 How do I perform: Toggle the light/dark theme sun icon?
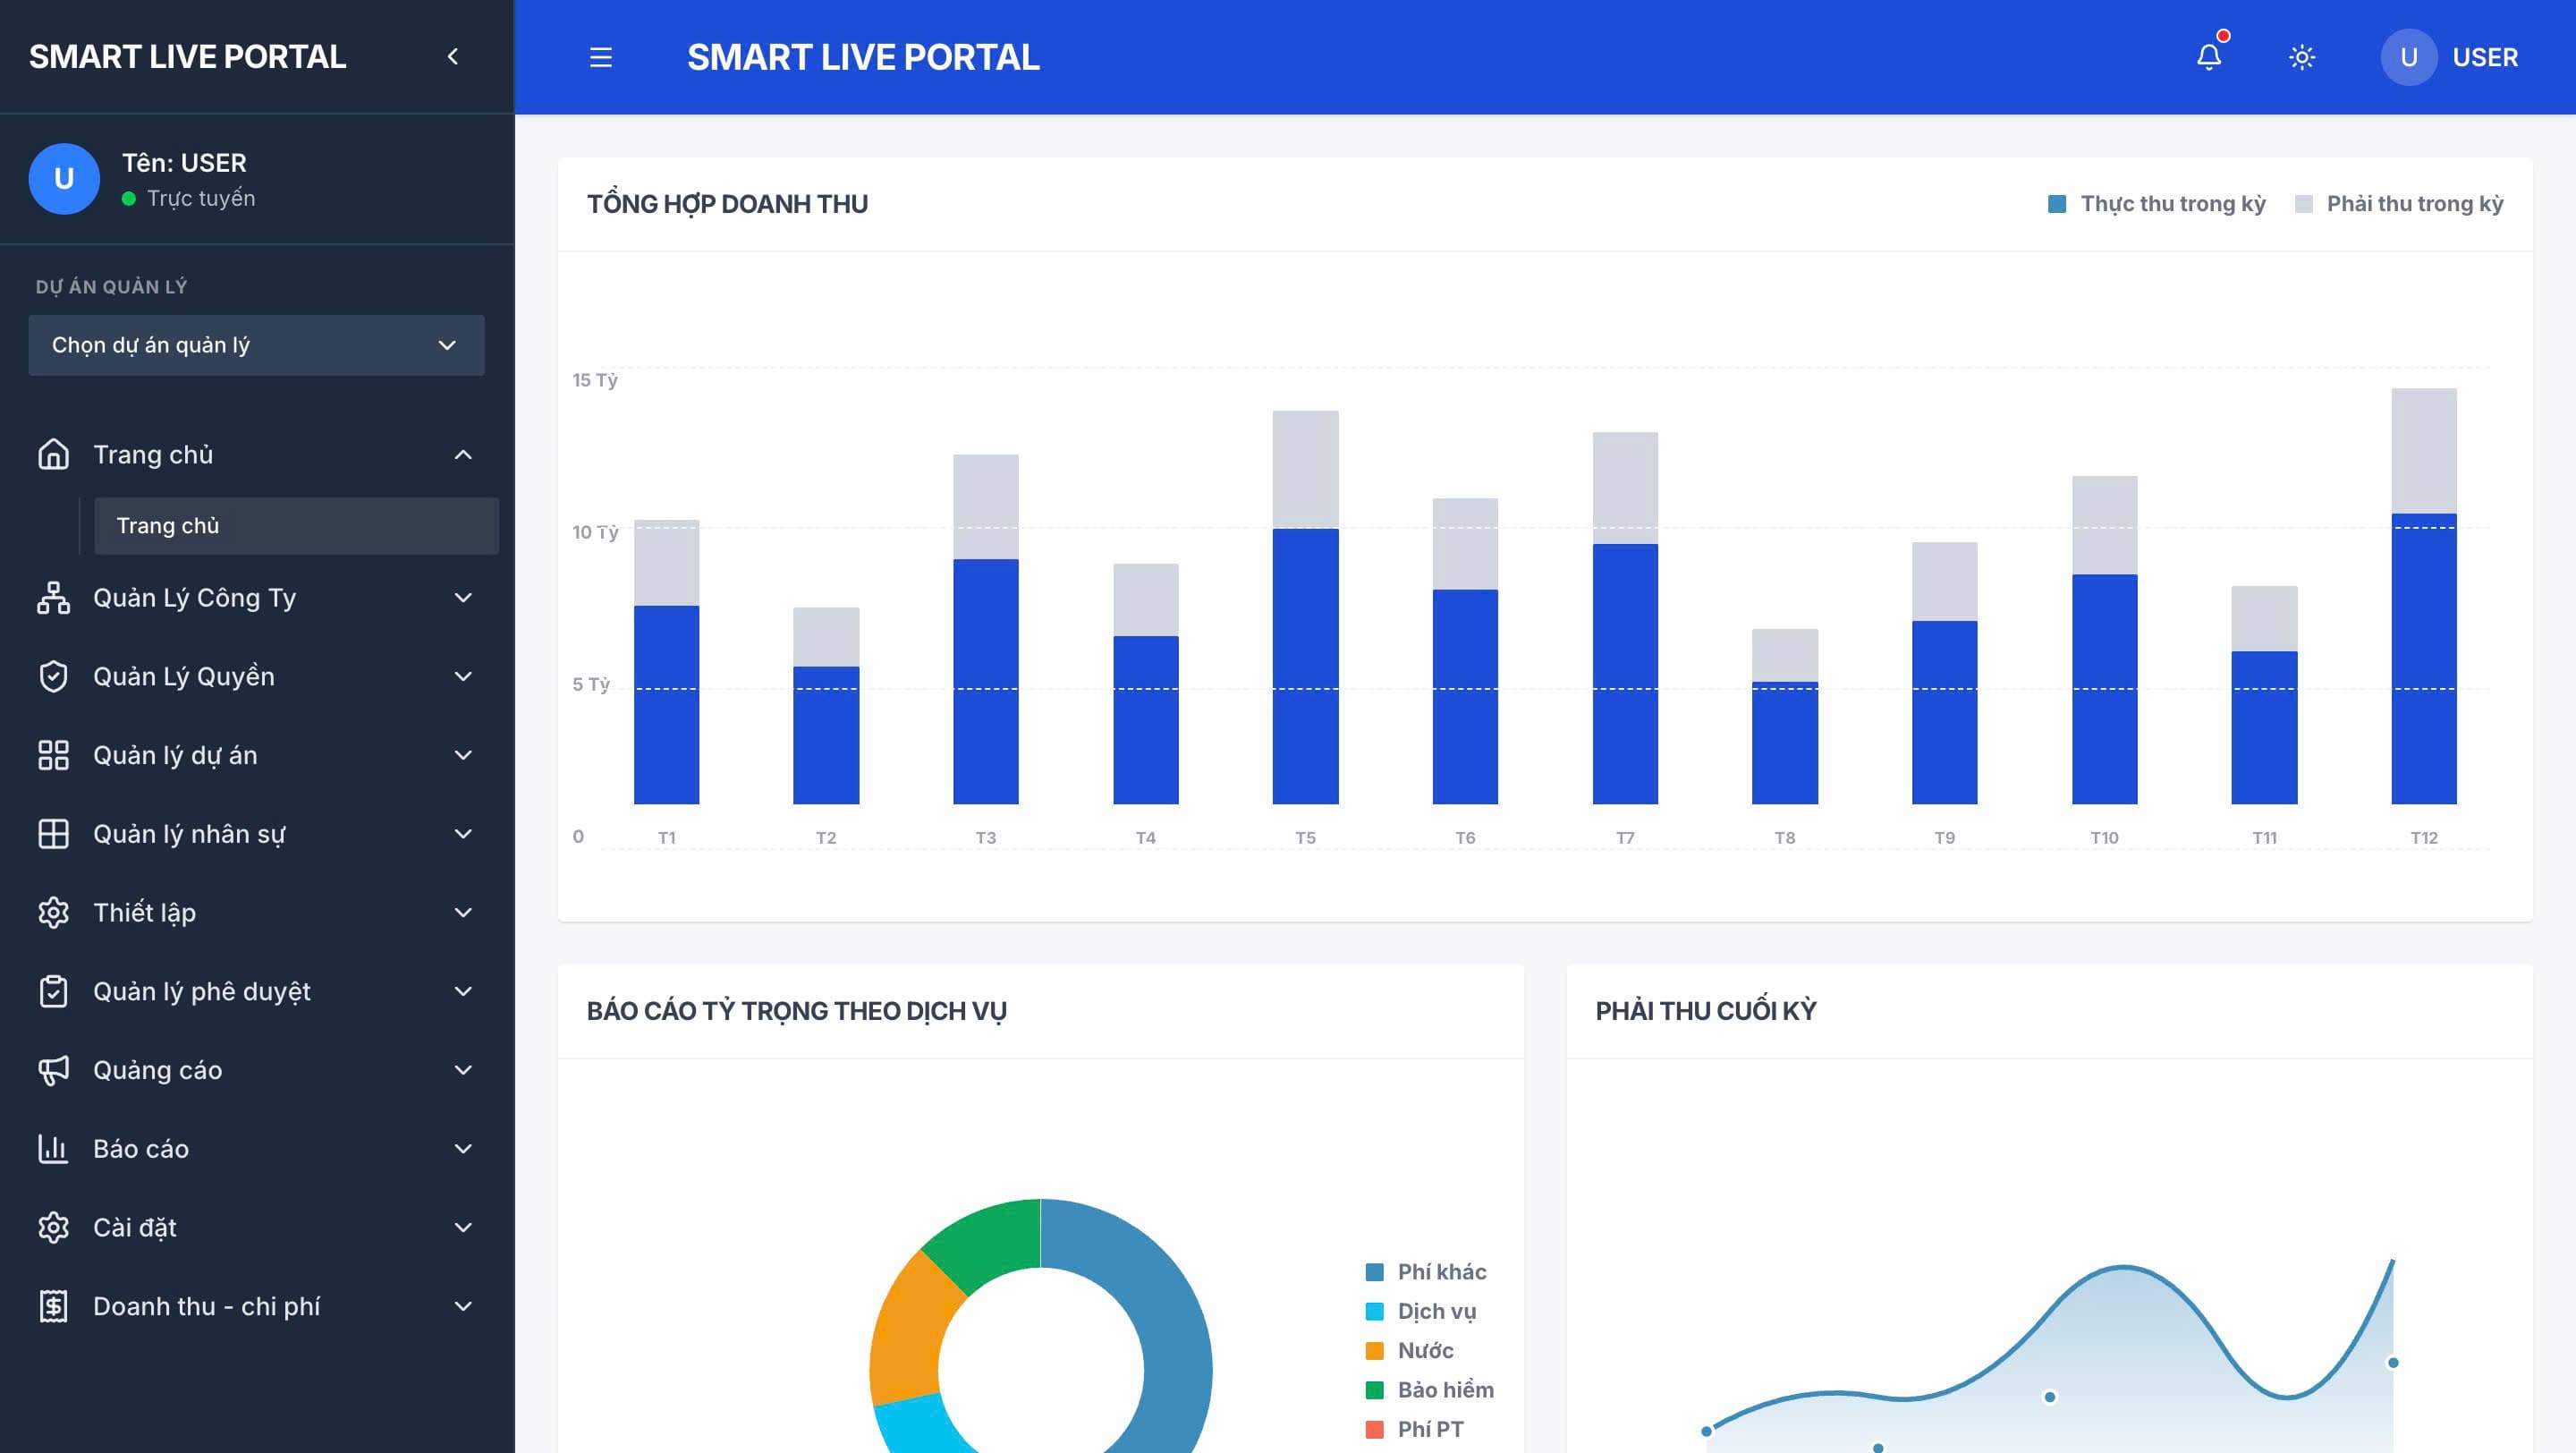[2302, 57]
